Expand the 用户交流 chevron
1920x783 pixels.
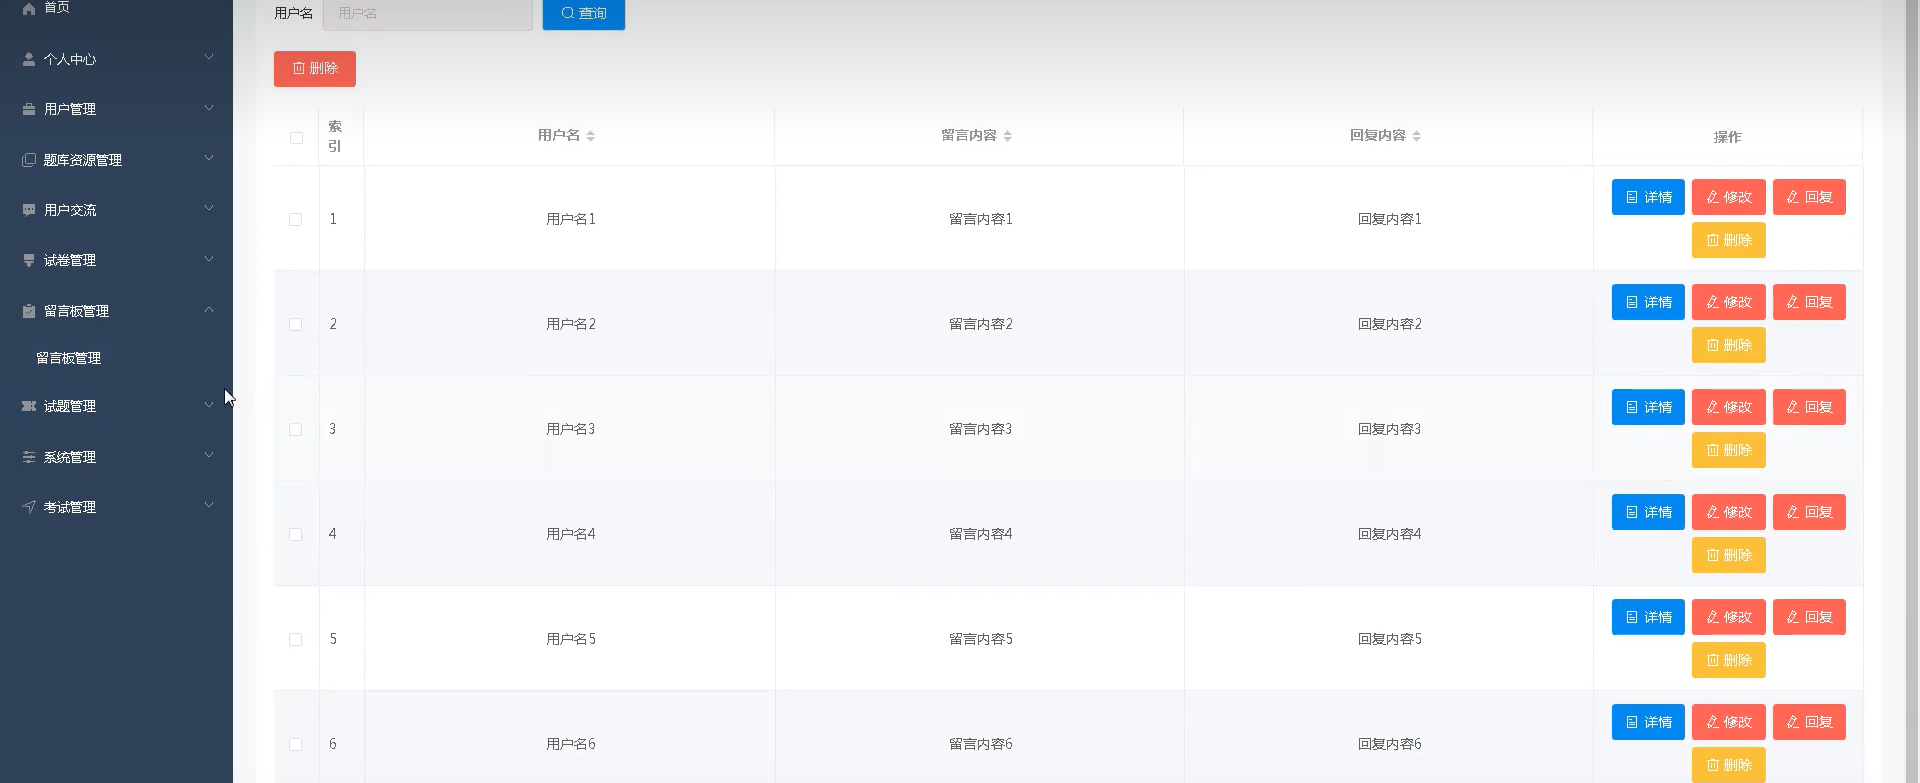click(x=209, y=208)
